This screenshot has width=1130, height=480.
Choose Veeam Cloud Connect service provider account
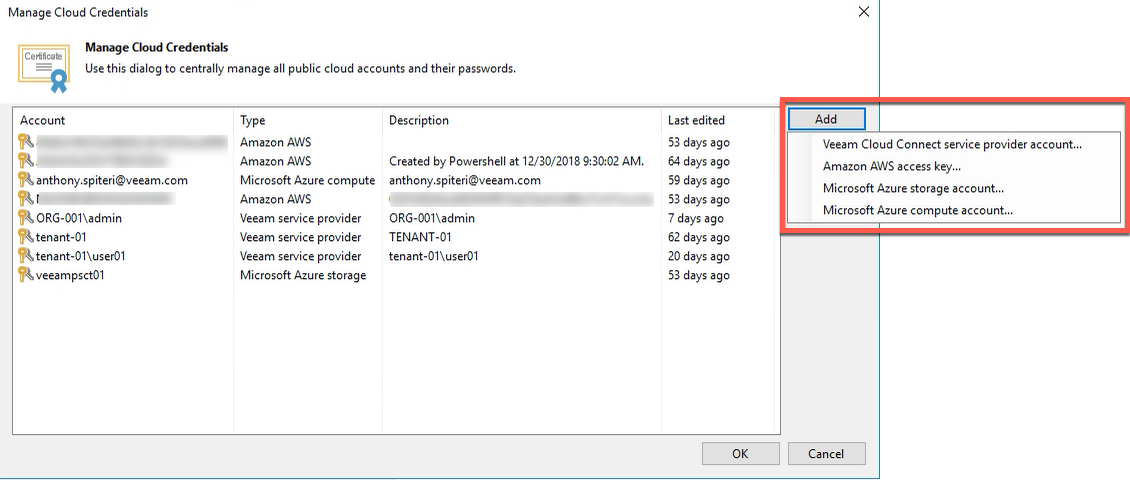pyautogui.click(x=952, y=144)
